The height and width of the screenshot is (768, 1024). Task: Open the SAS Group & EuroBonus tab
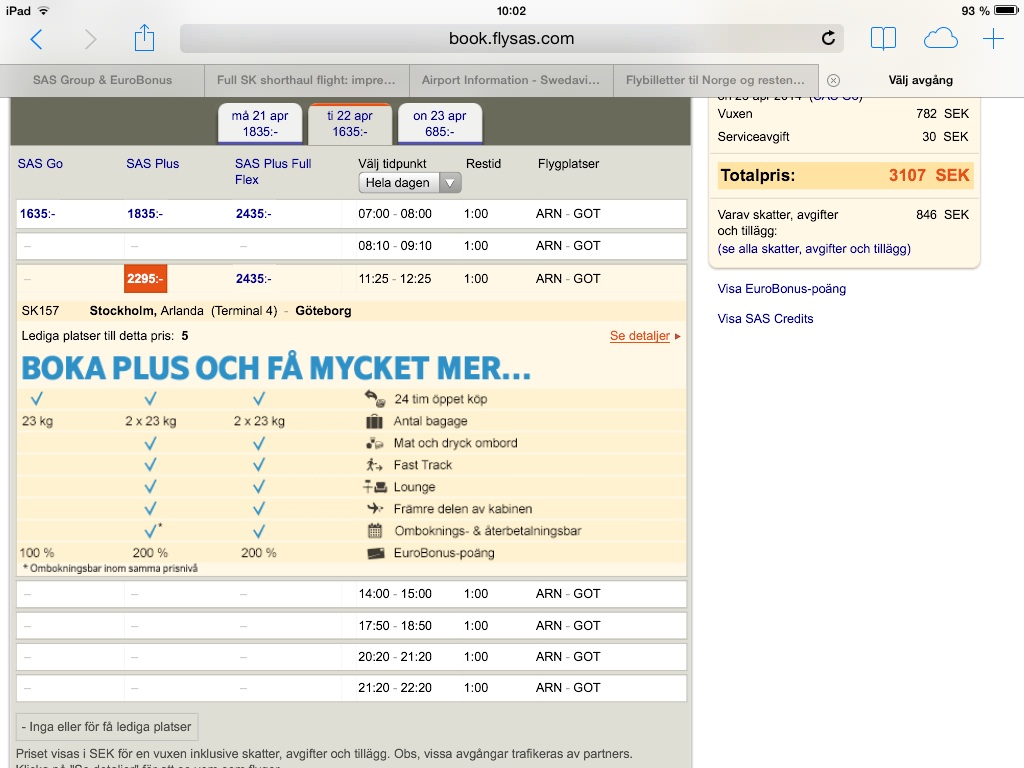pyautogui.click(x=103, y=80)
